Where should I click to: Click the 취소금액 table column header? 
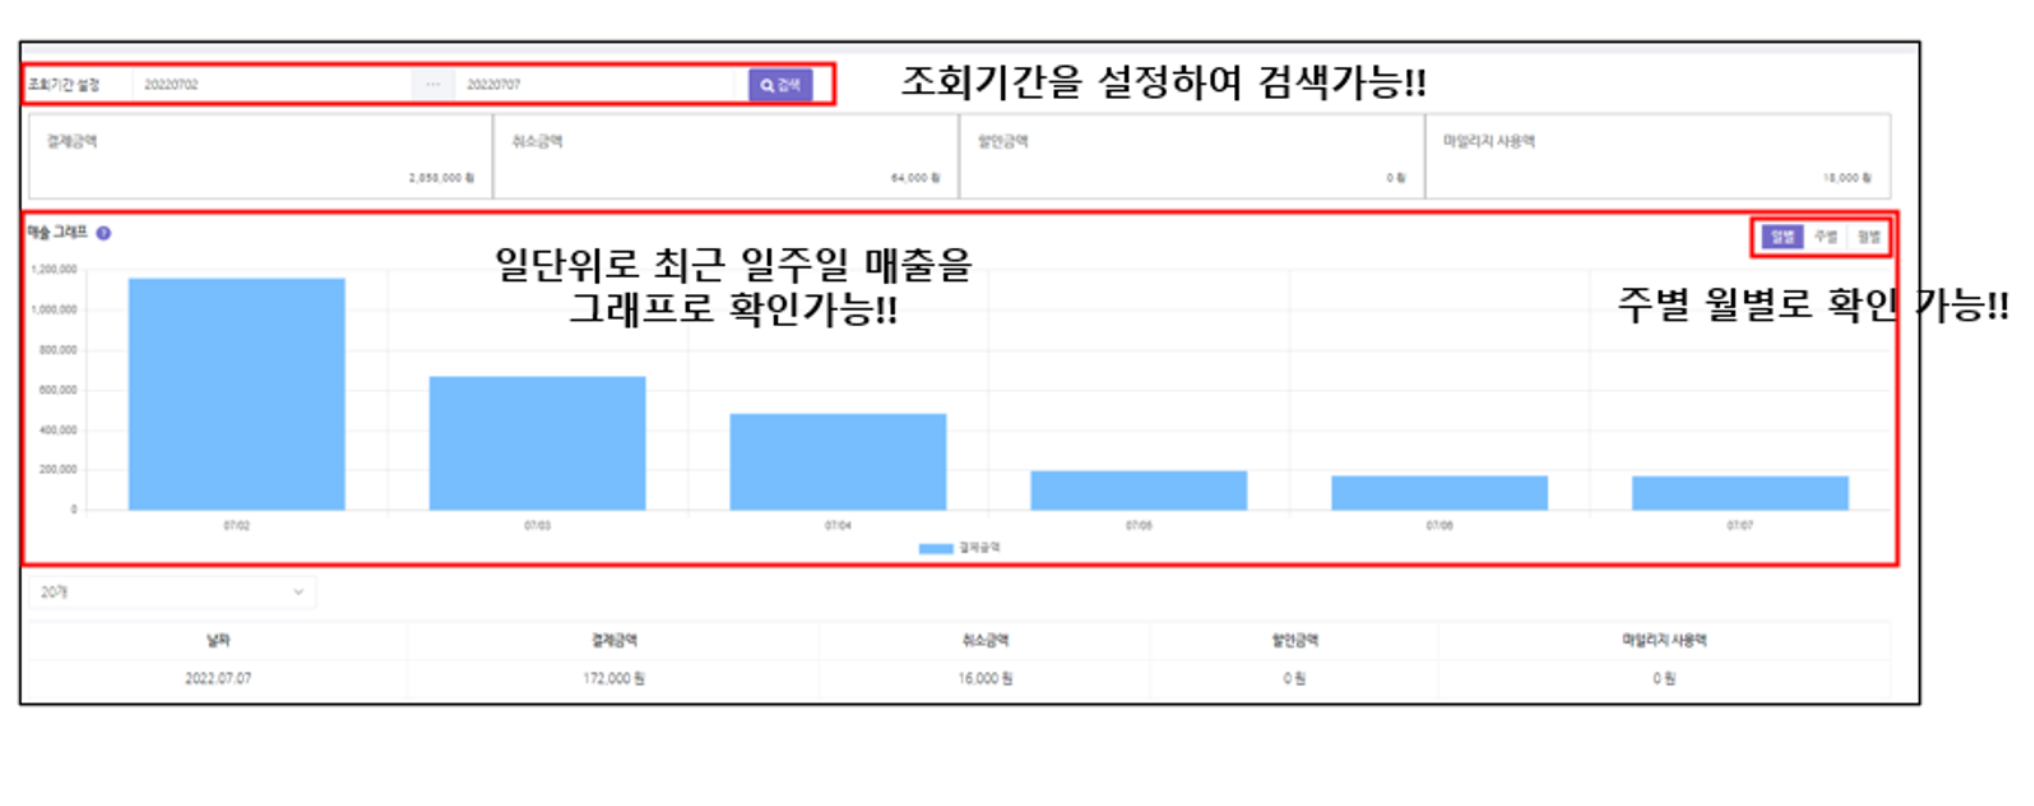pos(985,640)
